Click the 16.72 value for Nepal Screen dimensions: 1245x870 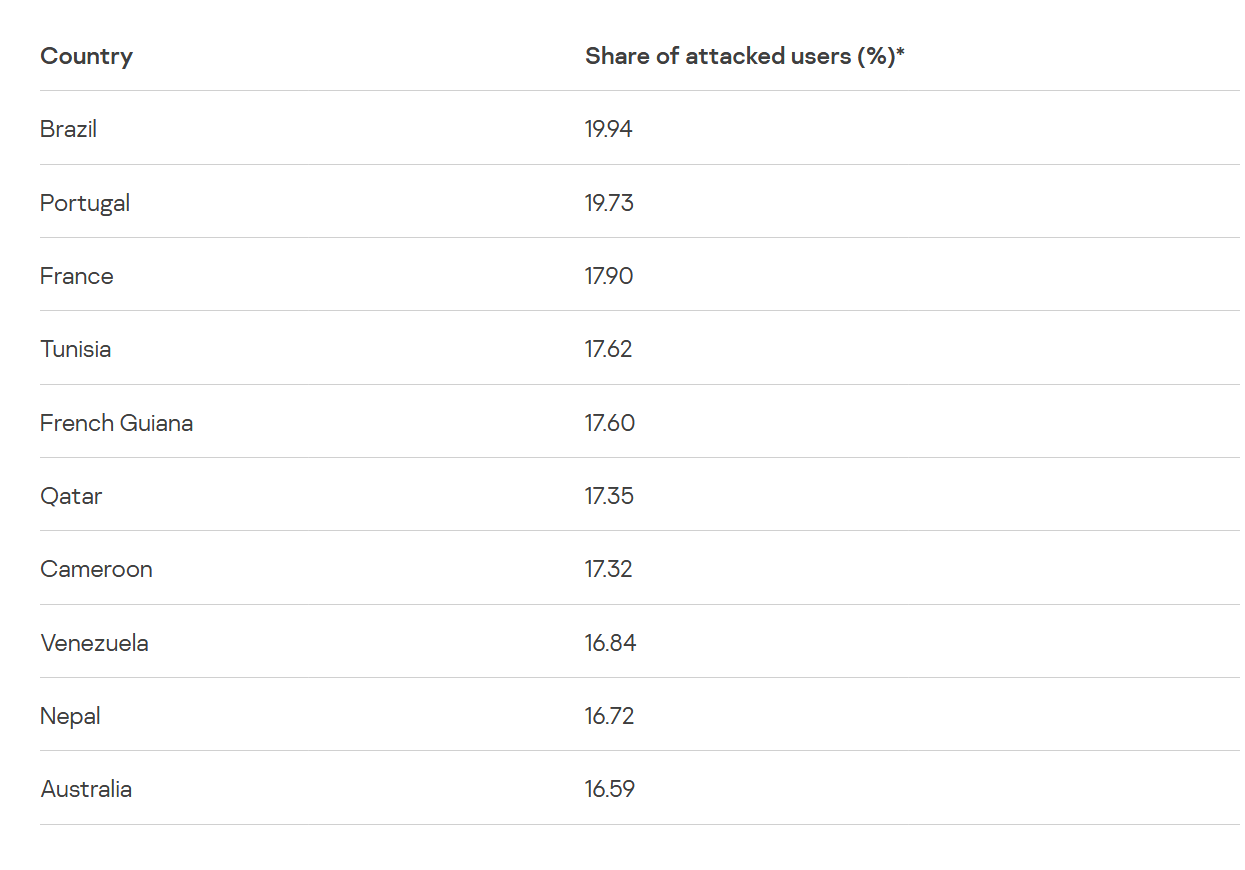coord(609,716)
